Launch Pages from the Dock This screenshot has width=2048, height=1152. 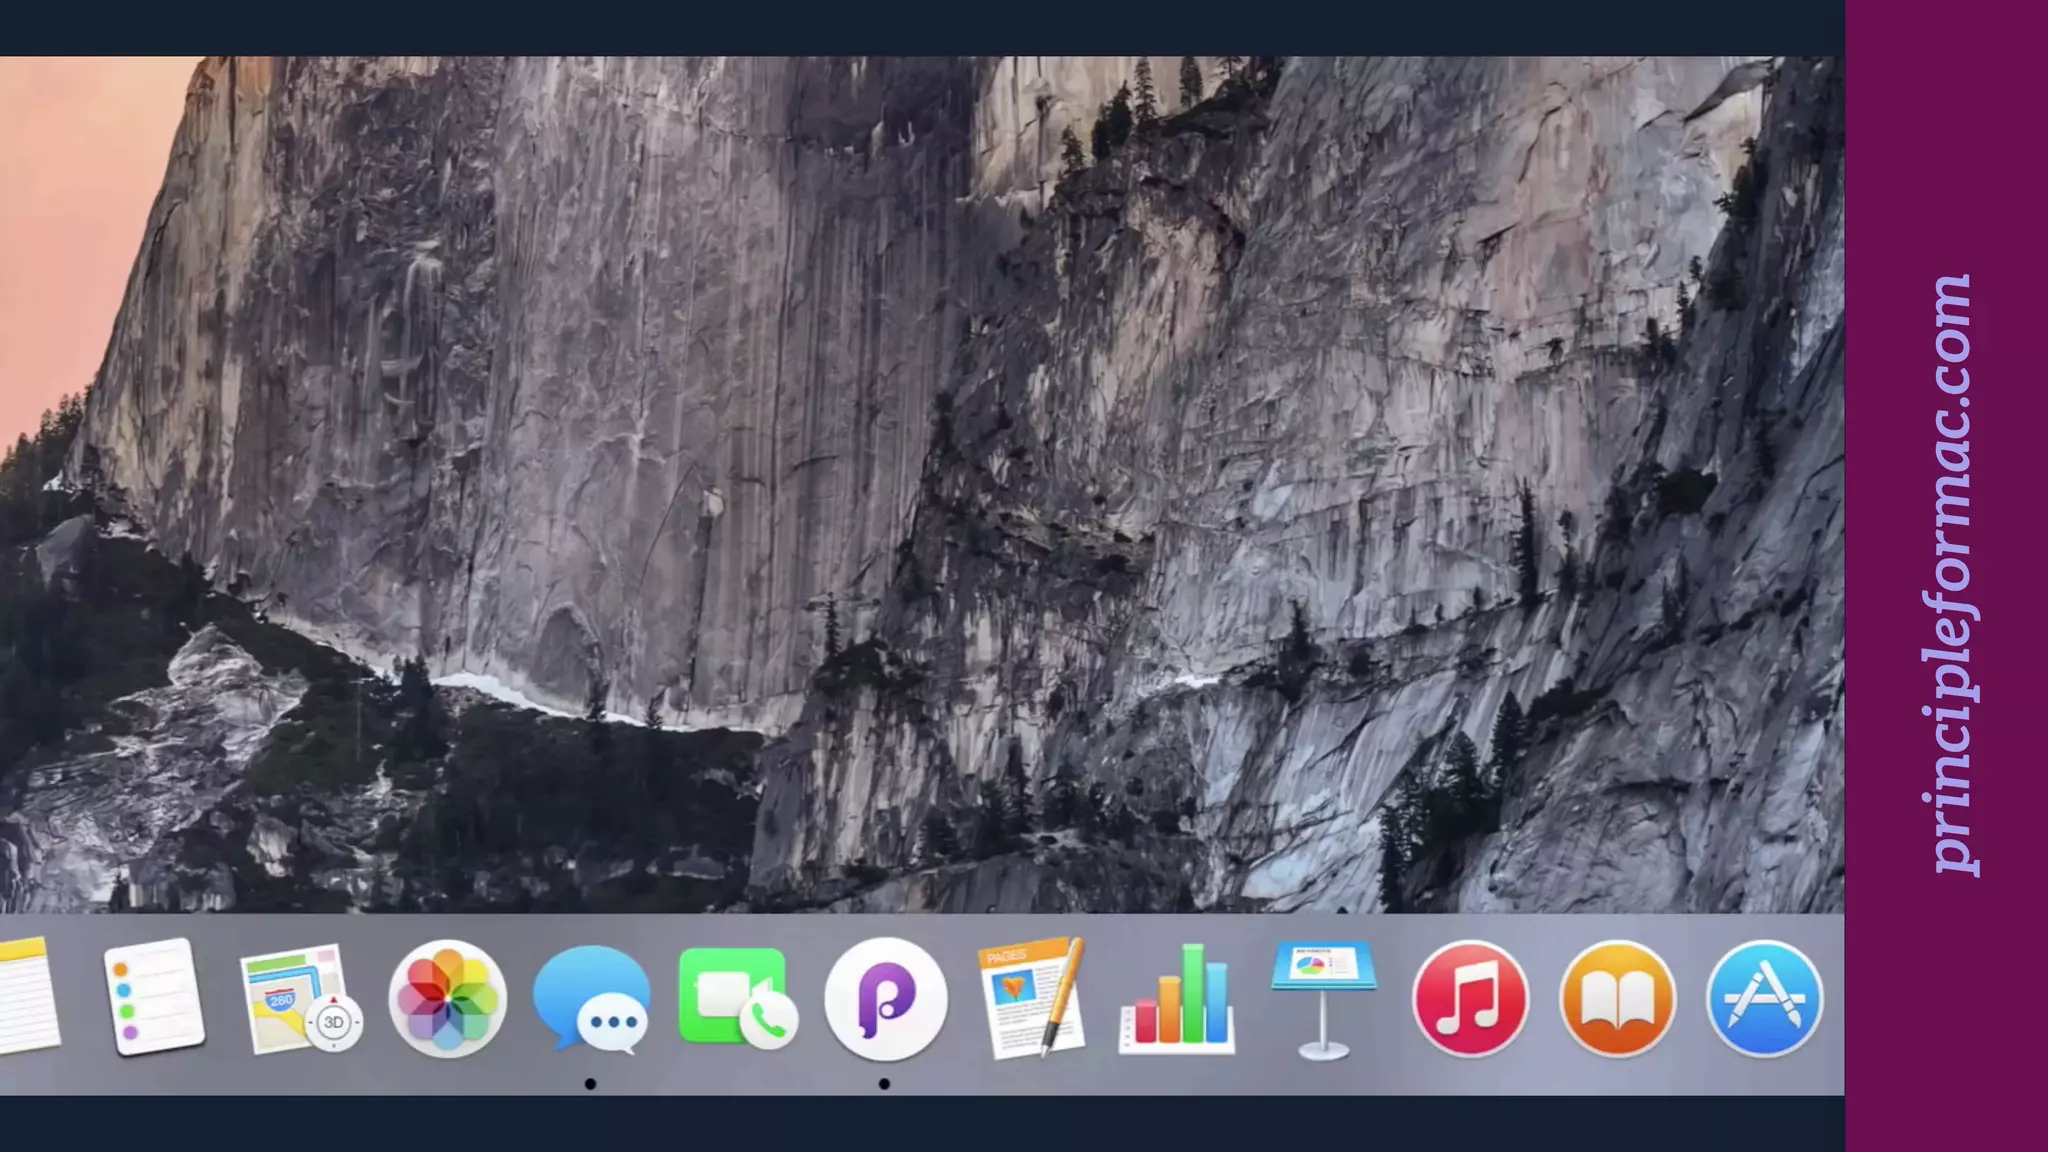[x=1031, y=997]
